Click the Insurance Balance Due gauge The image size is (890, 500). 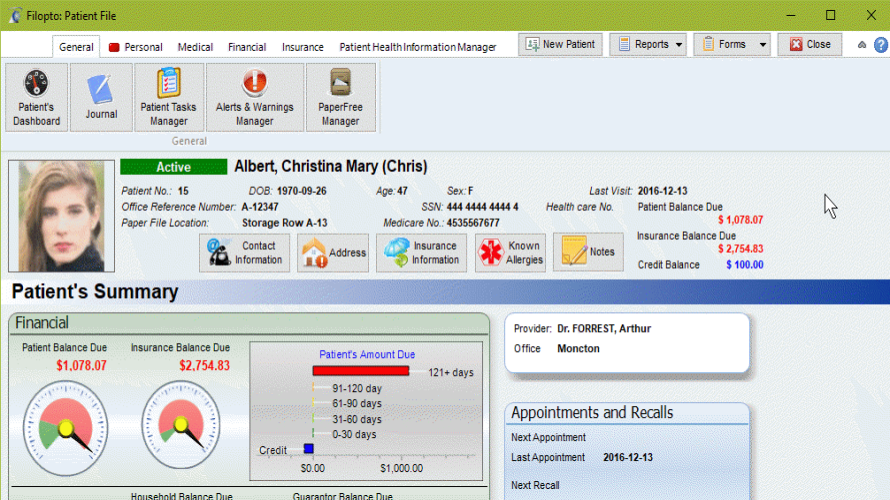pos(181,425)
